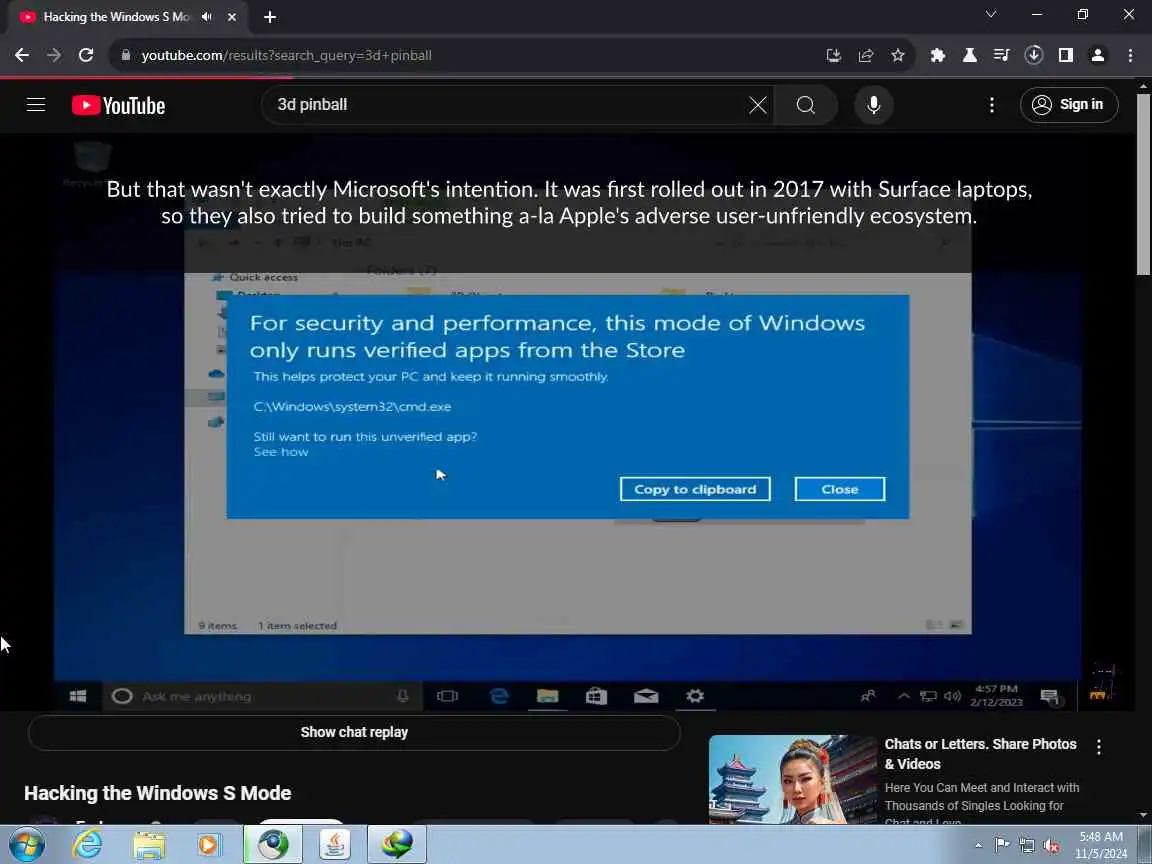Mute the tab via speaker icon
The image size is (1152, 864).
[206, 16]
